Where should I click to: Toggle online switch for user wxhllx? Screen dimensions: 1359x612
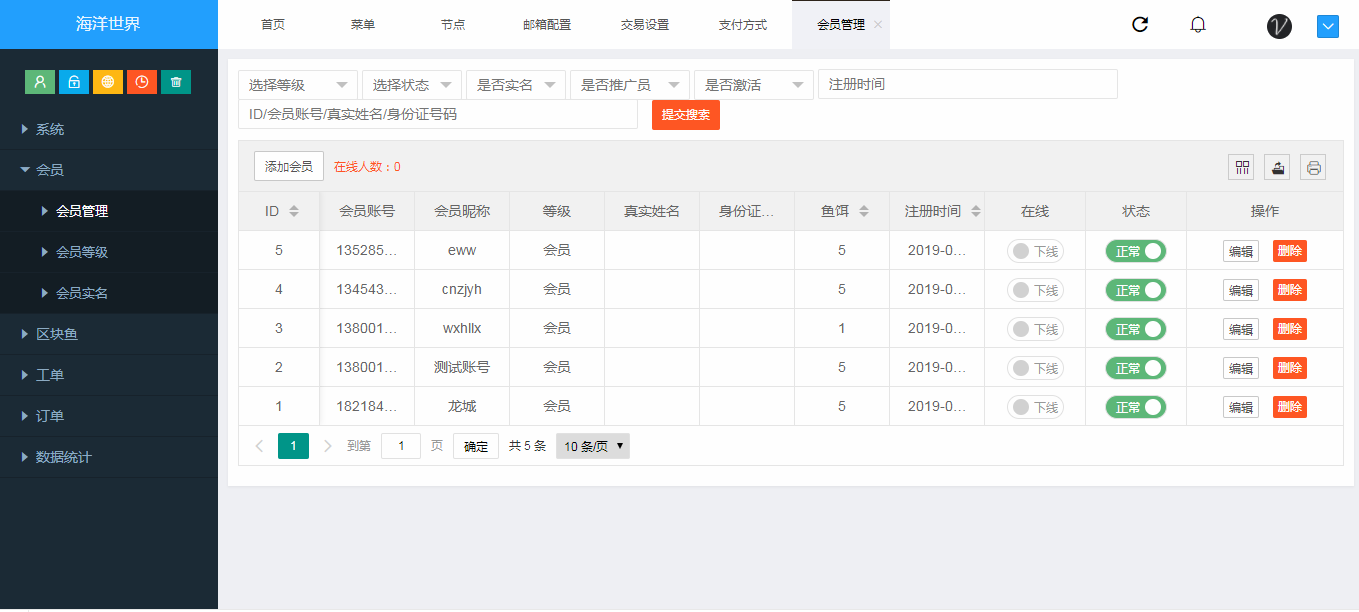click(1035, 329)
